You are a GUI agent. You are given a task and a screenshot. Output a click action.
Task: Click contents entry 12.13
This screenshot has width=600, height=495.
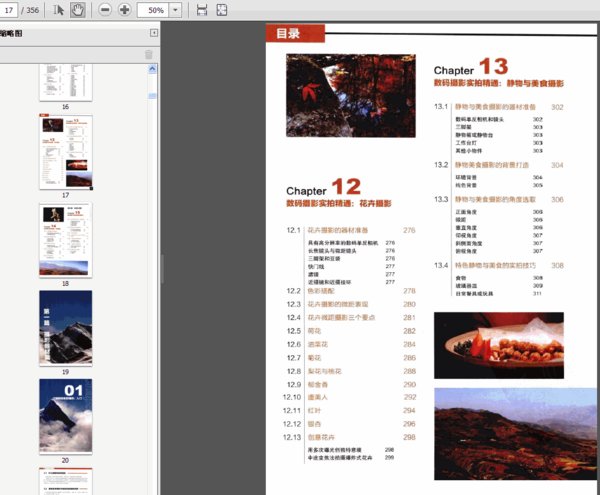(349, 438)
